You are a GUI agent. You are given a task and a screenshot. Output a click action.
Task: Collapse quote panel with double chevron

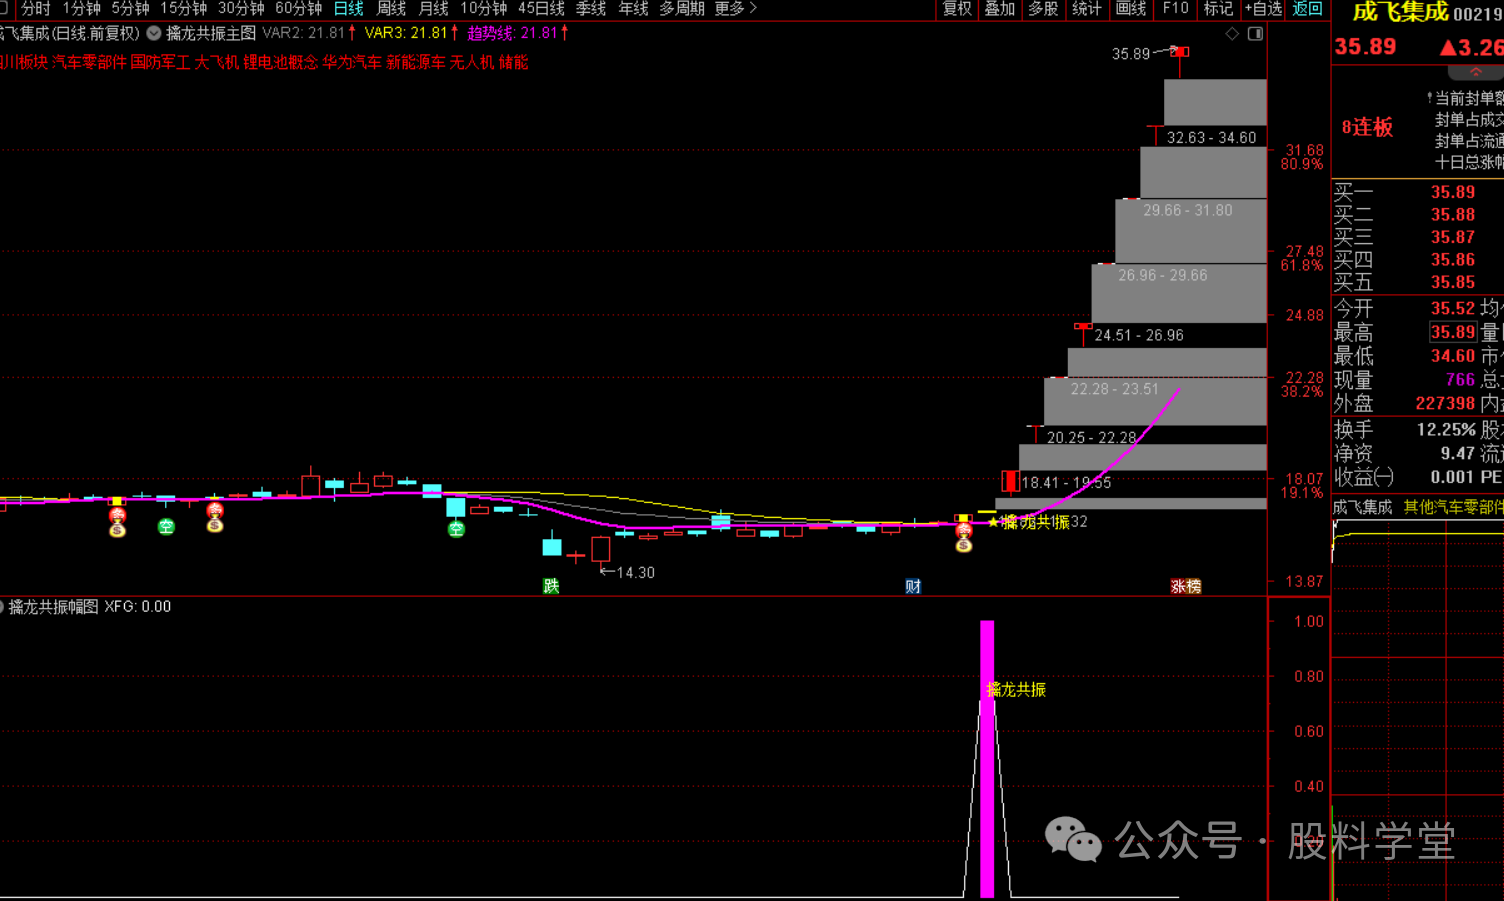[x=1475, y=73]
